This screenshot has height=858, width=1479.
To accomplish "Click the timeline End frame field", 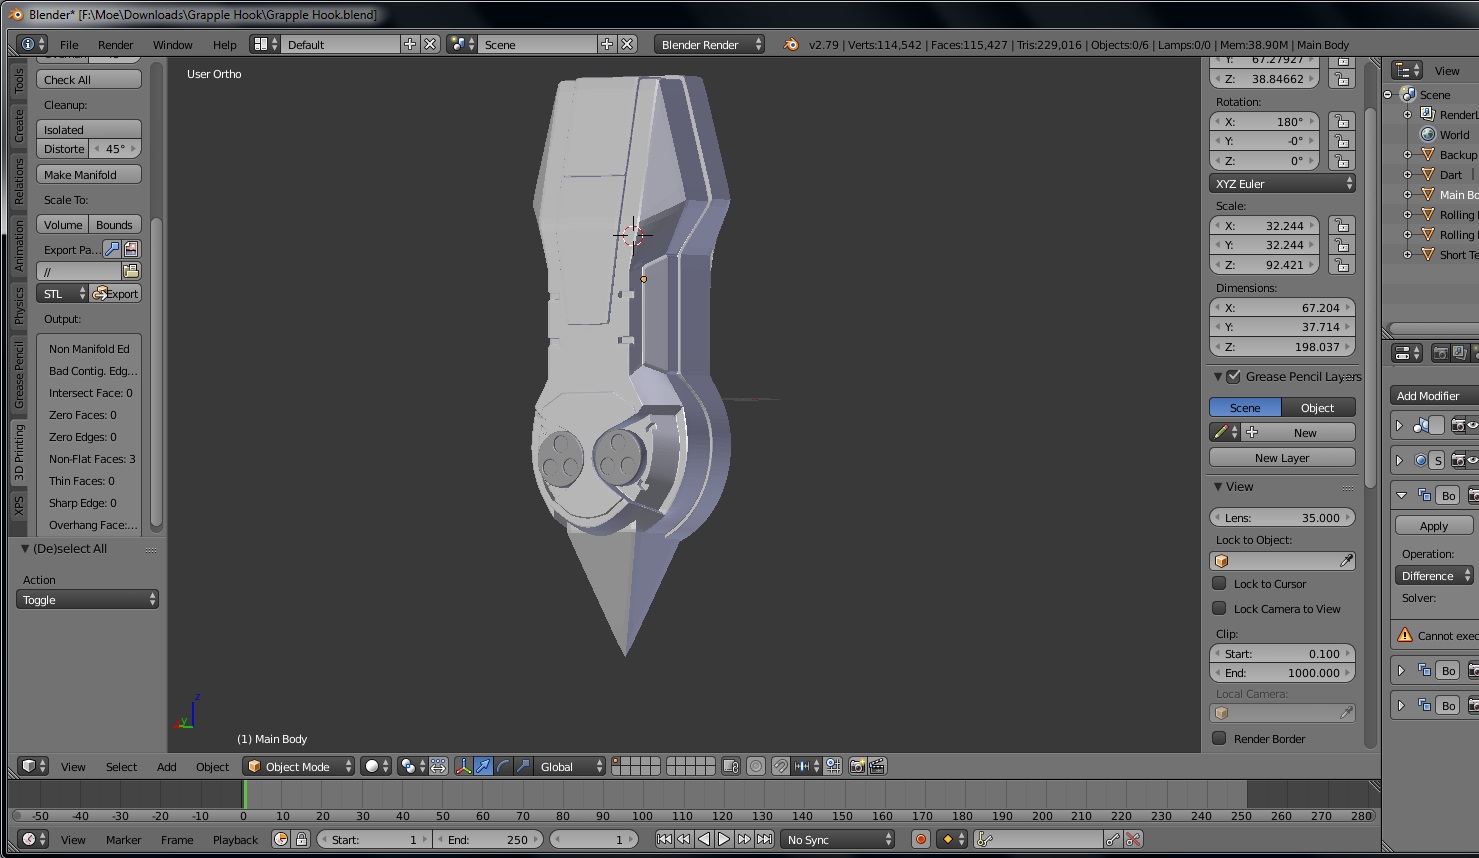I will pos(488,839).
